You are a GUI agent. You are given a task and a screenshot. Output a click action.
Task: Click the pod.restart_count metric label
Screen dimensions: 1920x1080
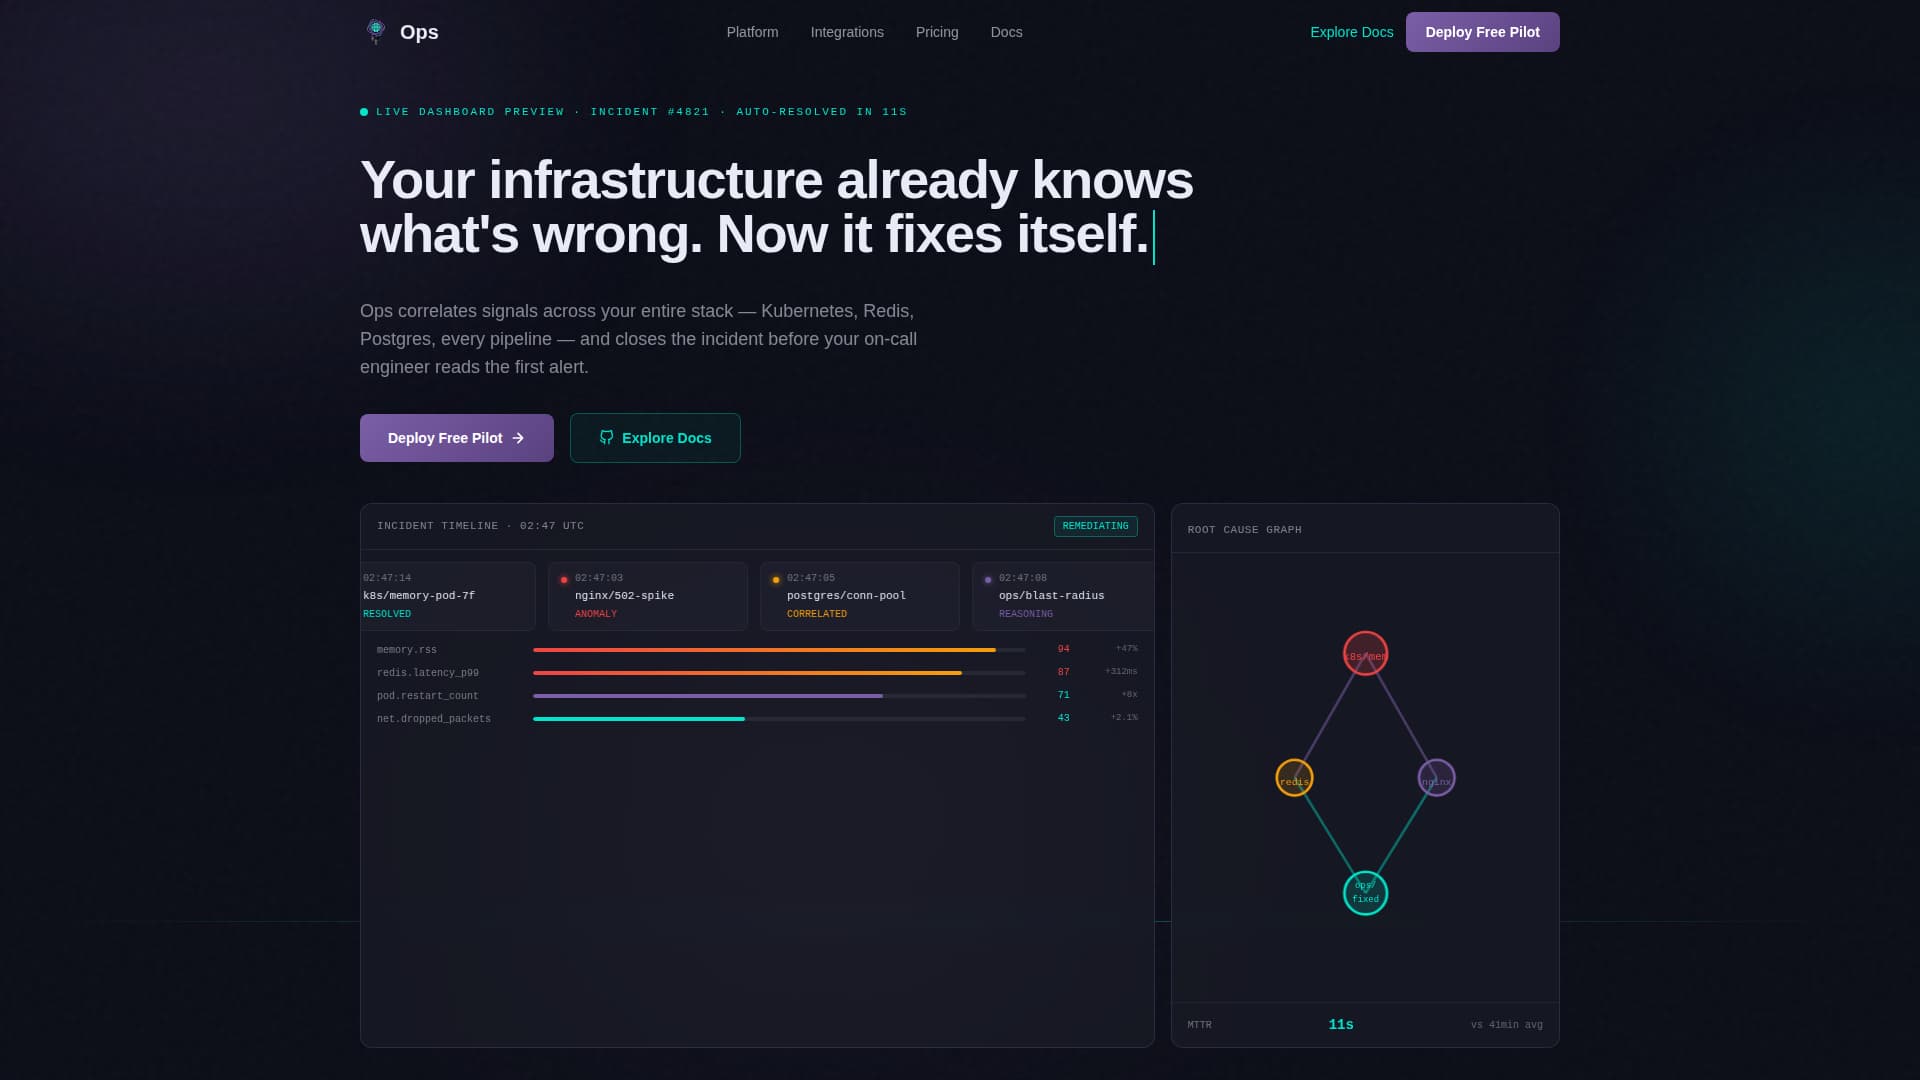tap(428, 696)
